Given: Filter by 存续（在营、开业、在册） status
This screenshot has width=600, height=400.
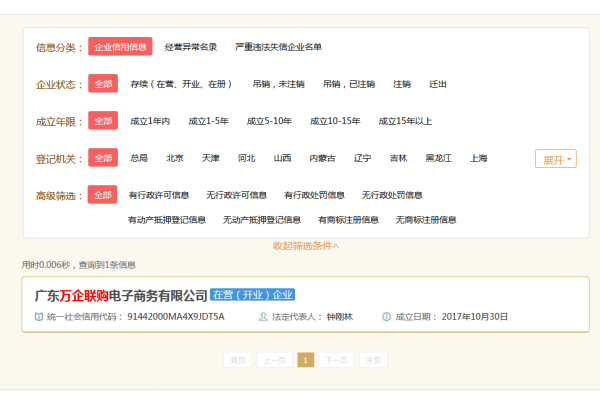Looking at the screenshot, I should pos(181,84).
